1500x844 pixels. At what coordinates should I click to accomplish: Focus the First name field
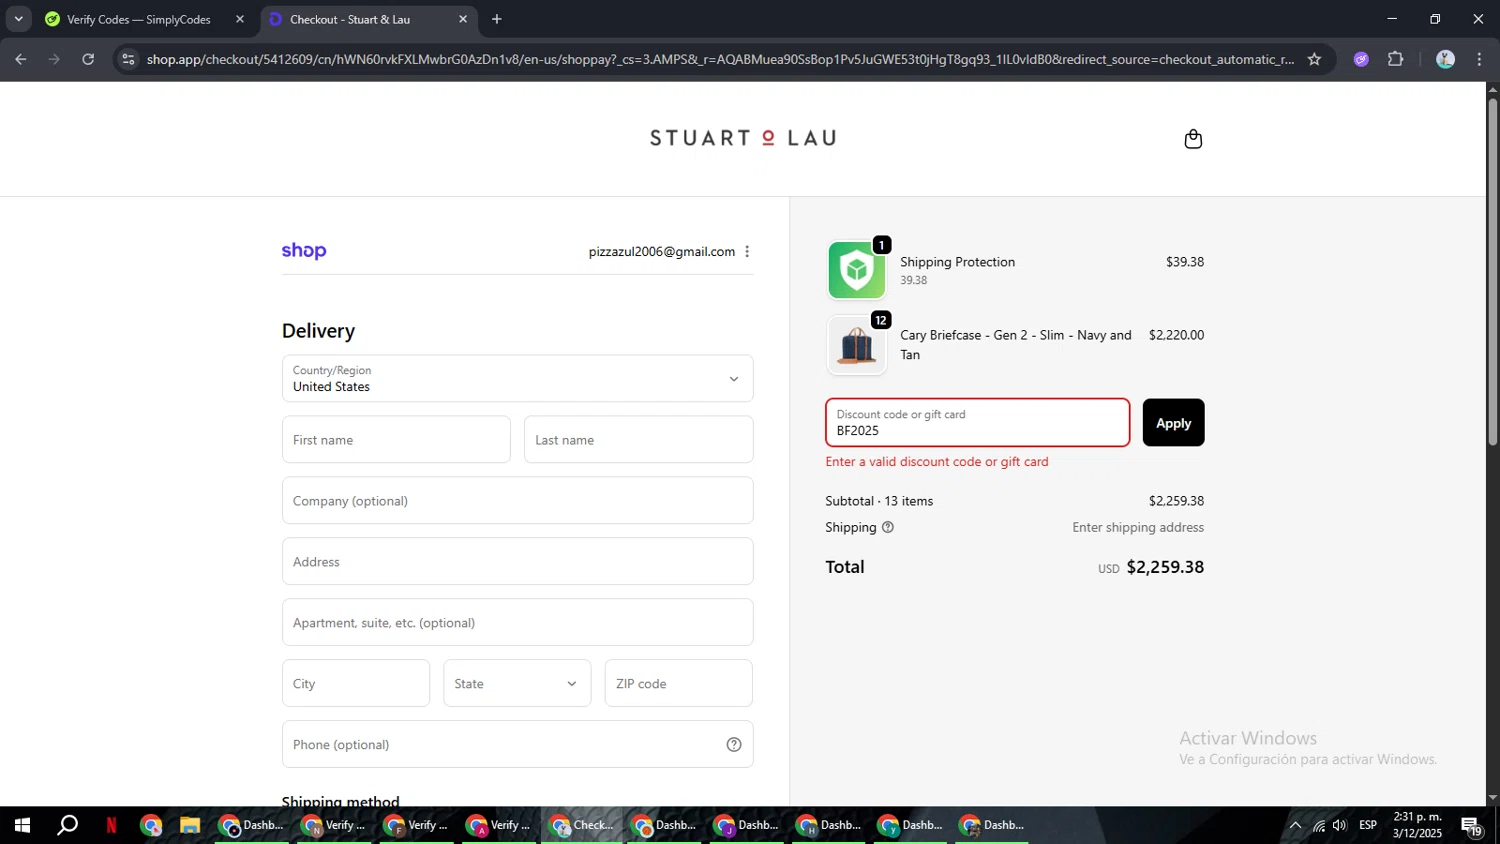(x=396, y=440)
